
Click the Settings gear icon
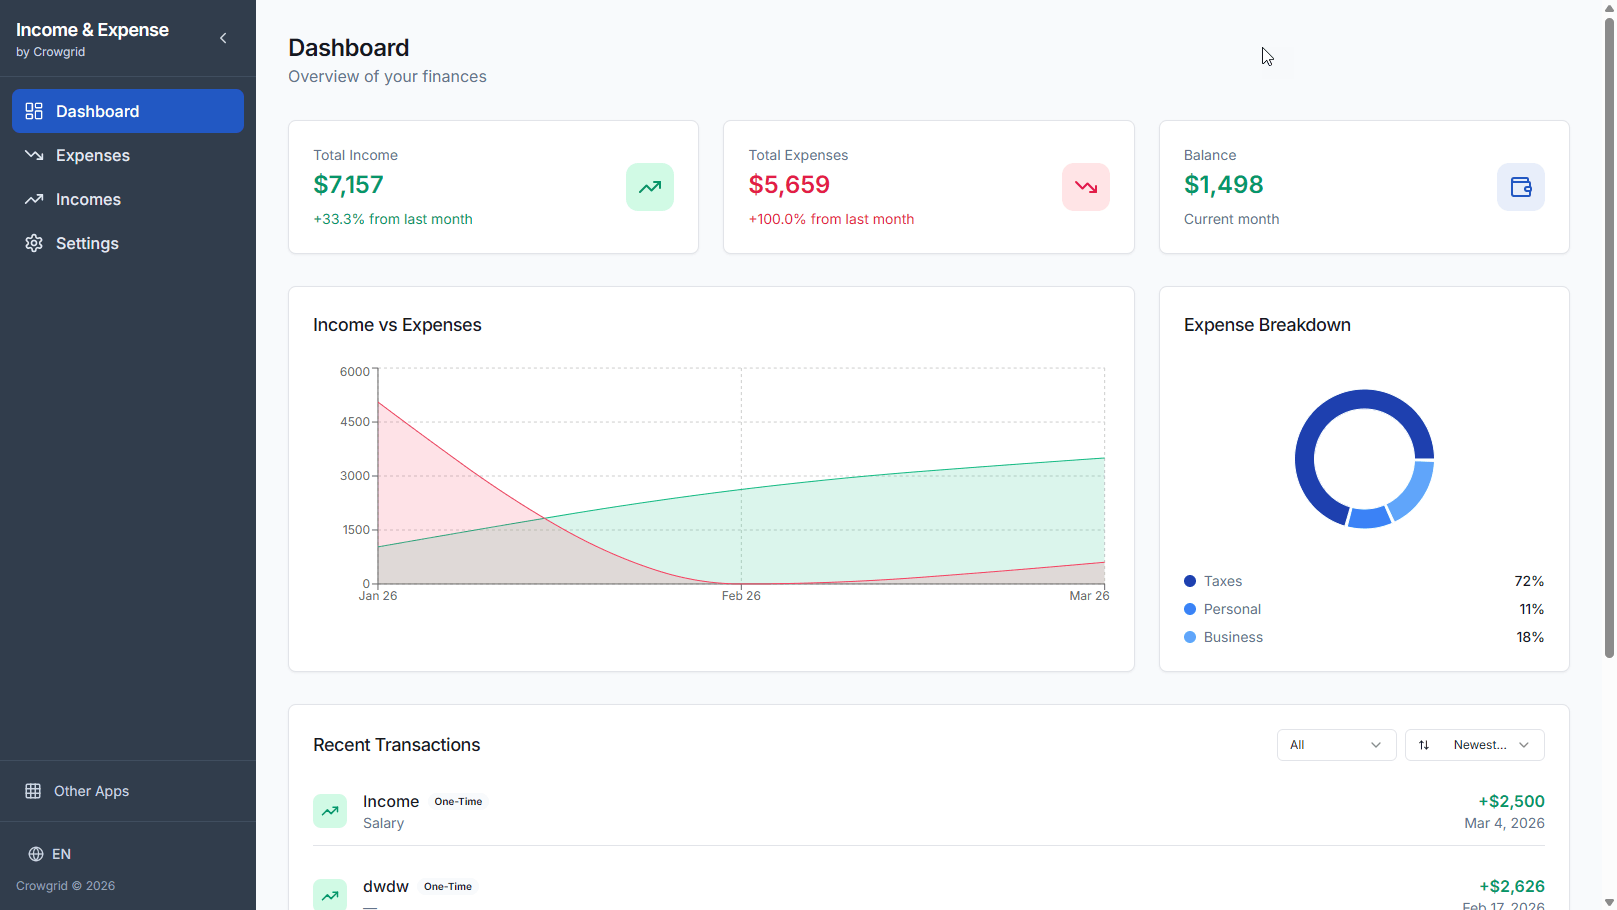33,243
